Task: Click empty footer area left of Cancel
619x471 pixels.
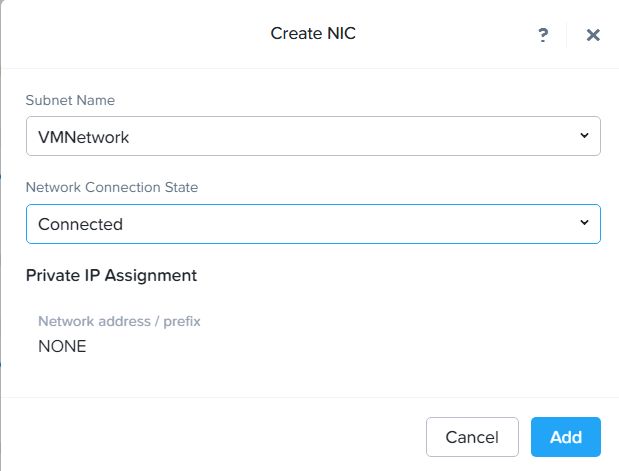Action: point(200,437)
